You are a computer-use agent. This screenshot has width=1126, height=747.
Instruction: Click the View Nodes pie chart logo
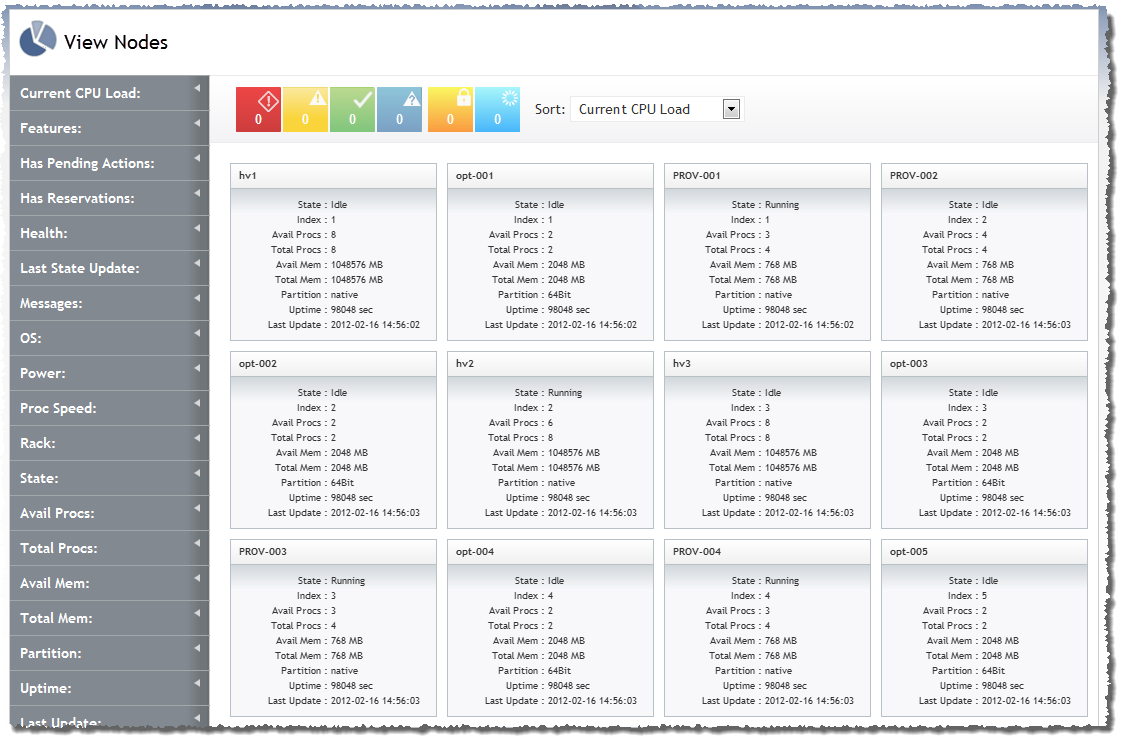click(38, 41)
